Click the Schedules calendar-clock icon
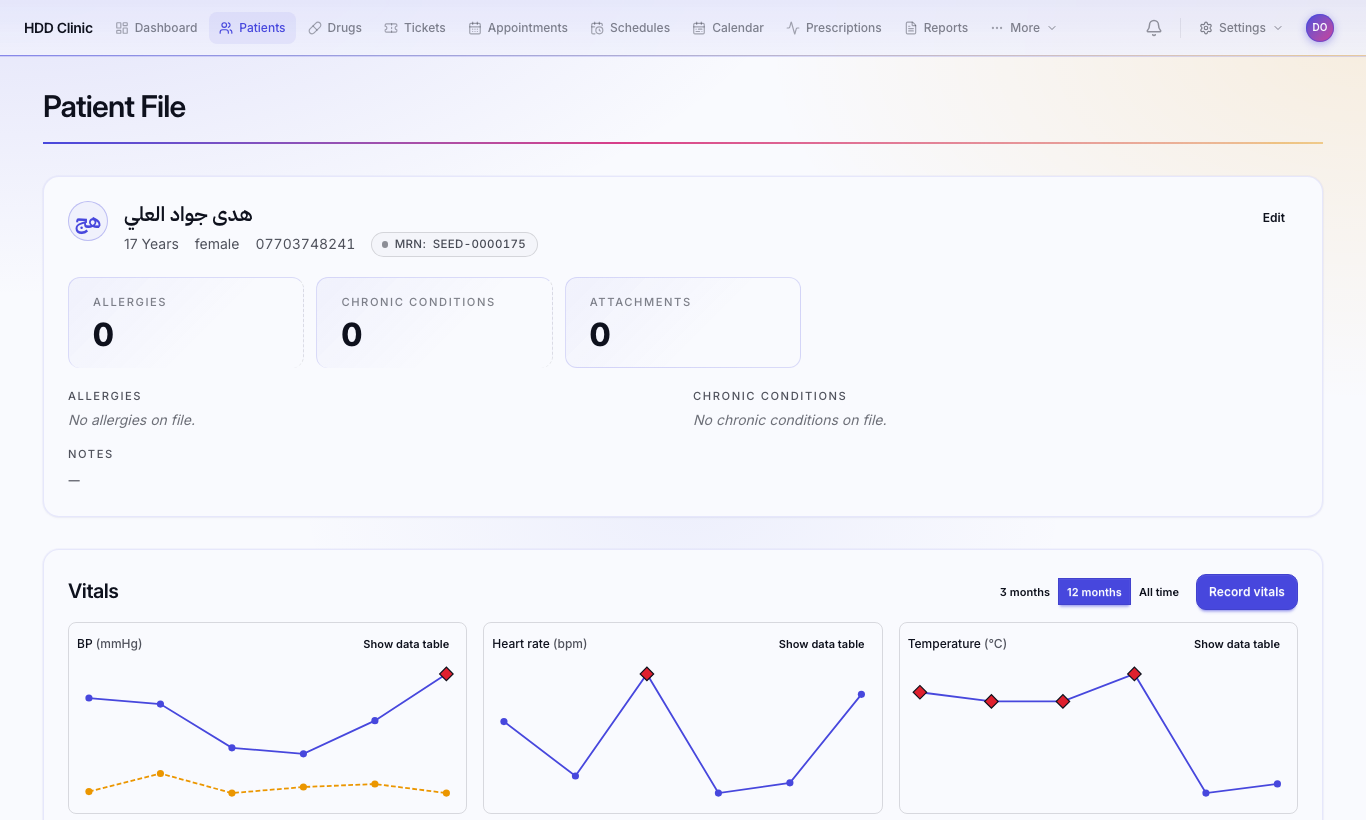This screenshot has width=1366, height=820. point(597,28)
